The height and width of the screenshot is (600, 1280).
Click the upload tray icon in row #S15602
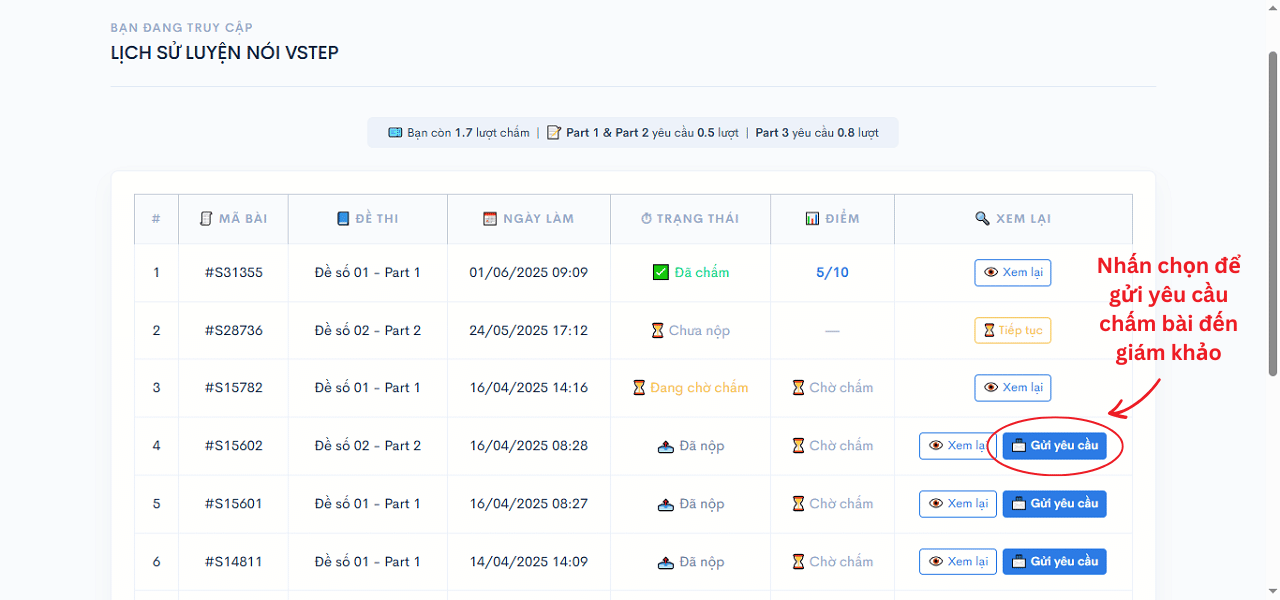665,446
